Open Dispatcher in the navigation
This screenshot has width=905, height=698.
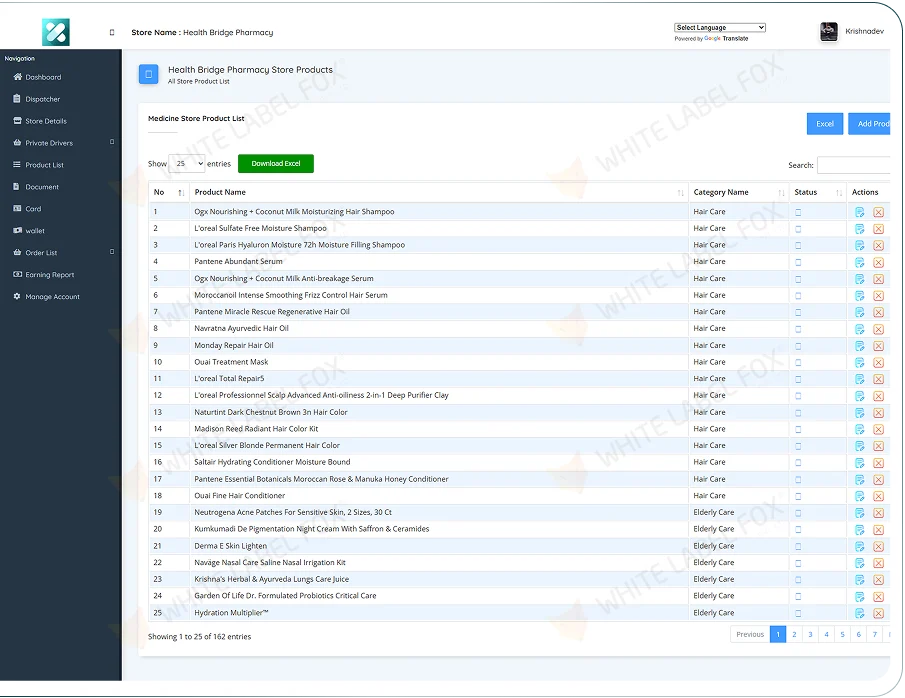click(37, 99)
